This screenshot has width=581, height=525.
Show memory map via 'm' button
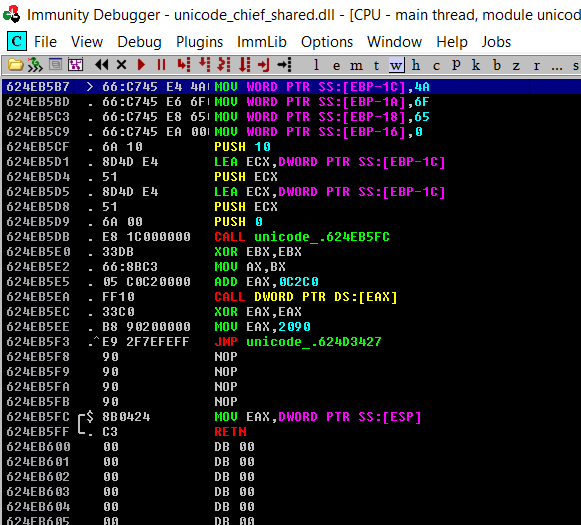click(356, 65)
